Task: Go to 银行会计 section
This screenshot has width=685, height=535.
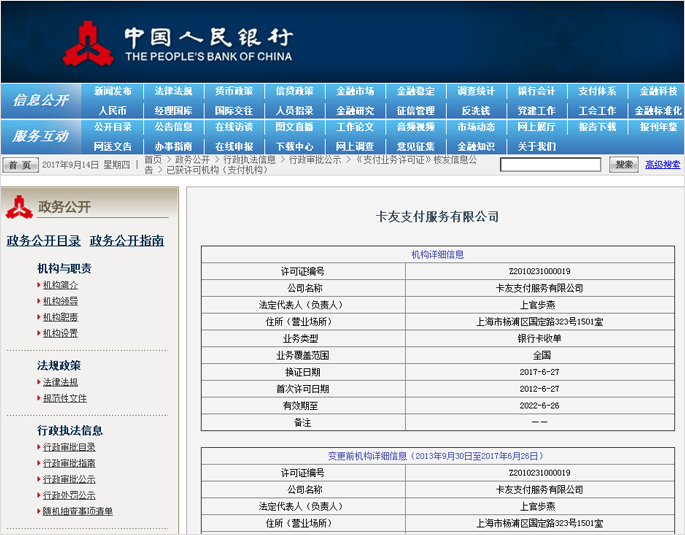Action: (536, 91)
